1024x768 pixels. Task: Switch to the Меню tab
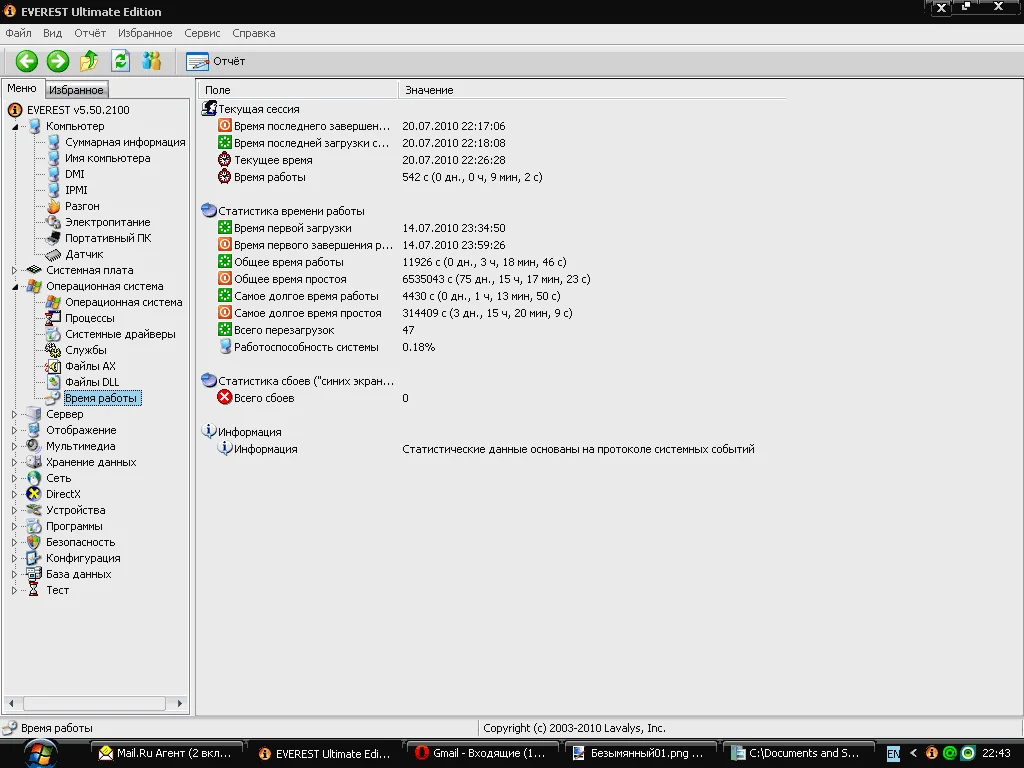point(22,88)
